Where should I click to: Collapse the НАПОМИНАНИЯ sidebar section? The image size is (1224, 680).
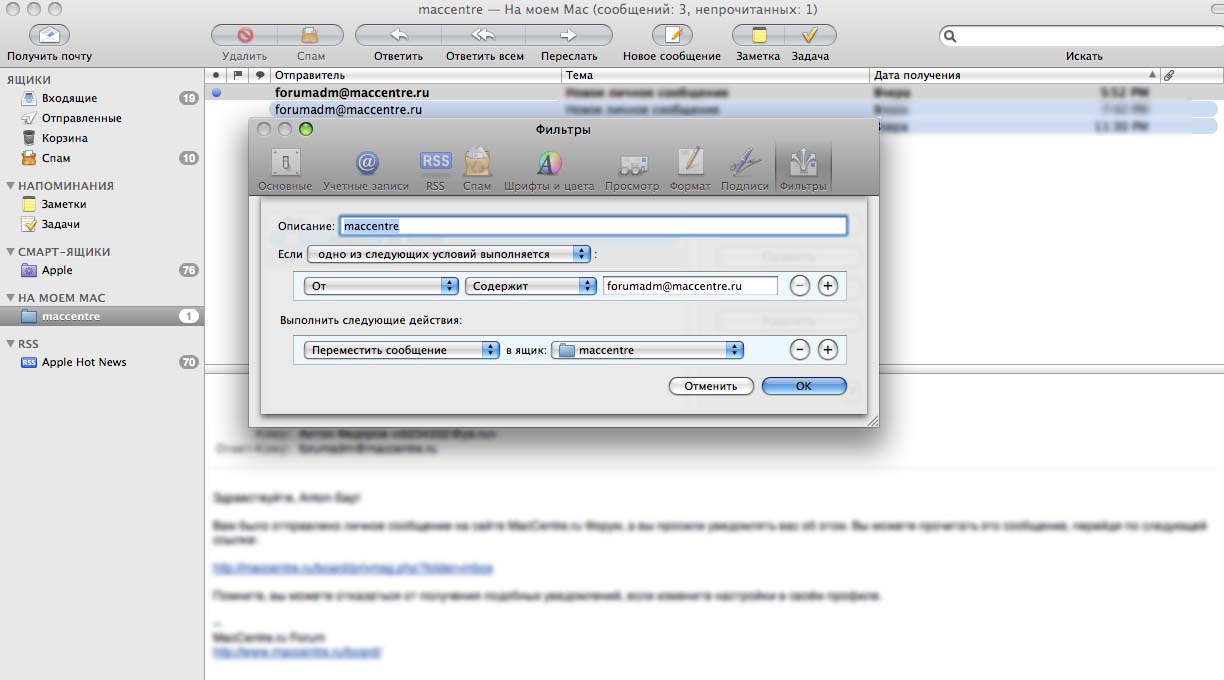pyautogui.click(x=10, y=186)
